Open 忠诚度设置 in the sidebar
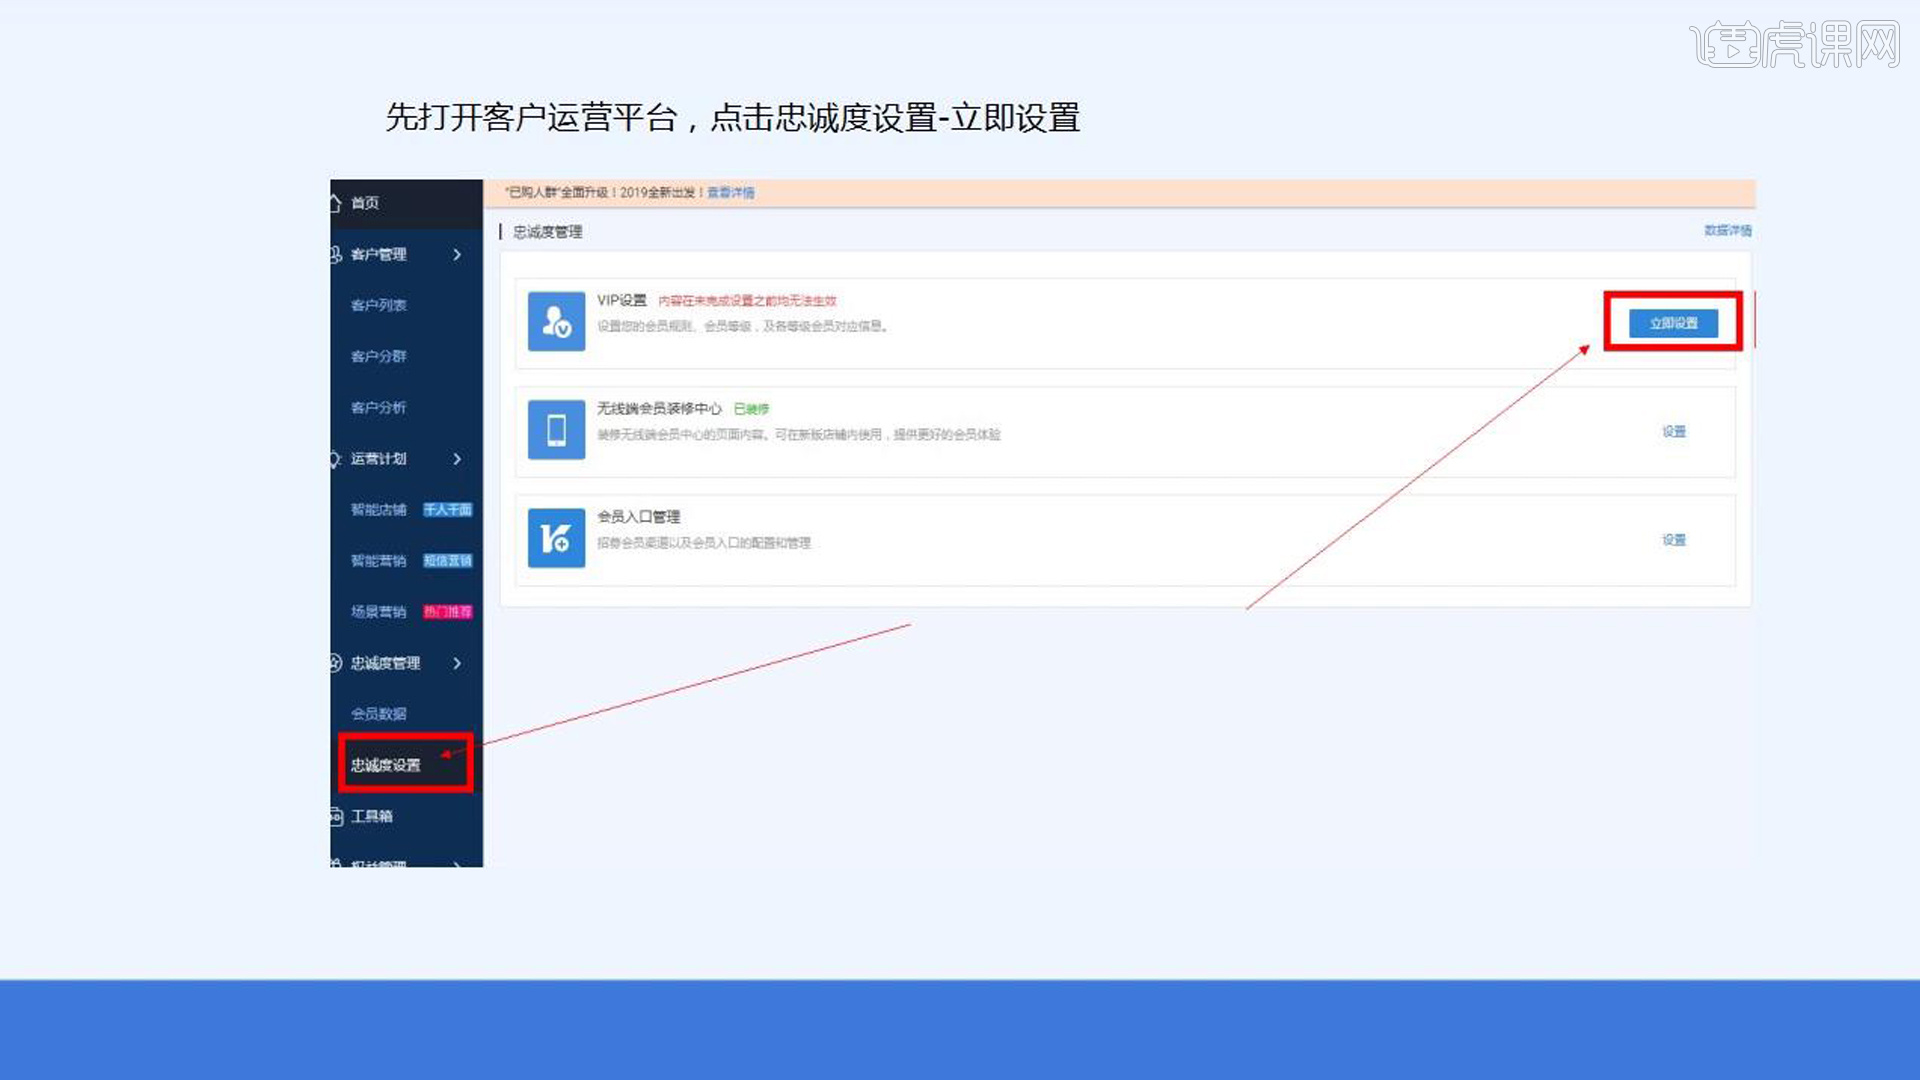Screen dimensions: 1920x1080 [385, 763]
